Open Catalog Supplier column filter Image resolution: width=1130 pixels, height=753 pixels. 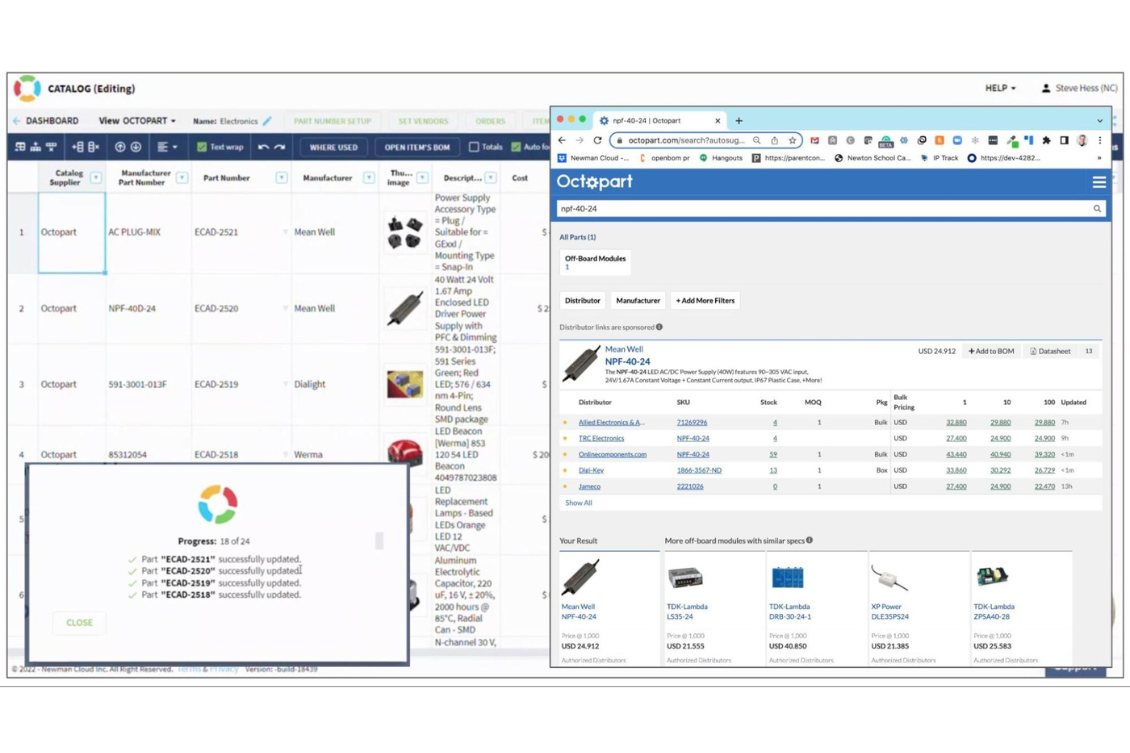[x=96, y=178]
